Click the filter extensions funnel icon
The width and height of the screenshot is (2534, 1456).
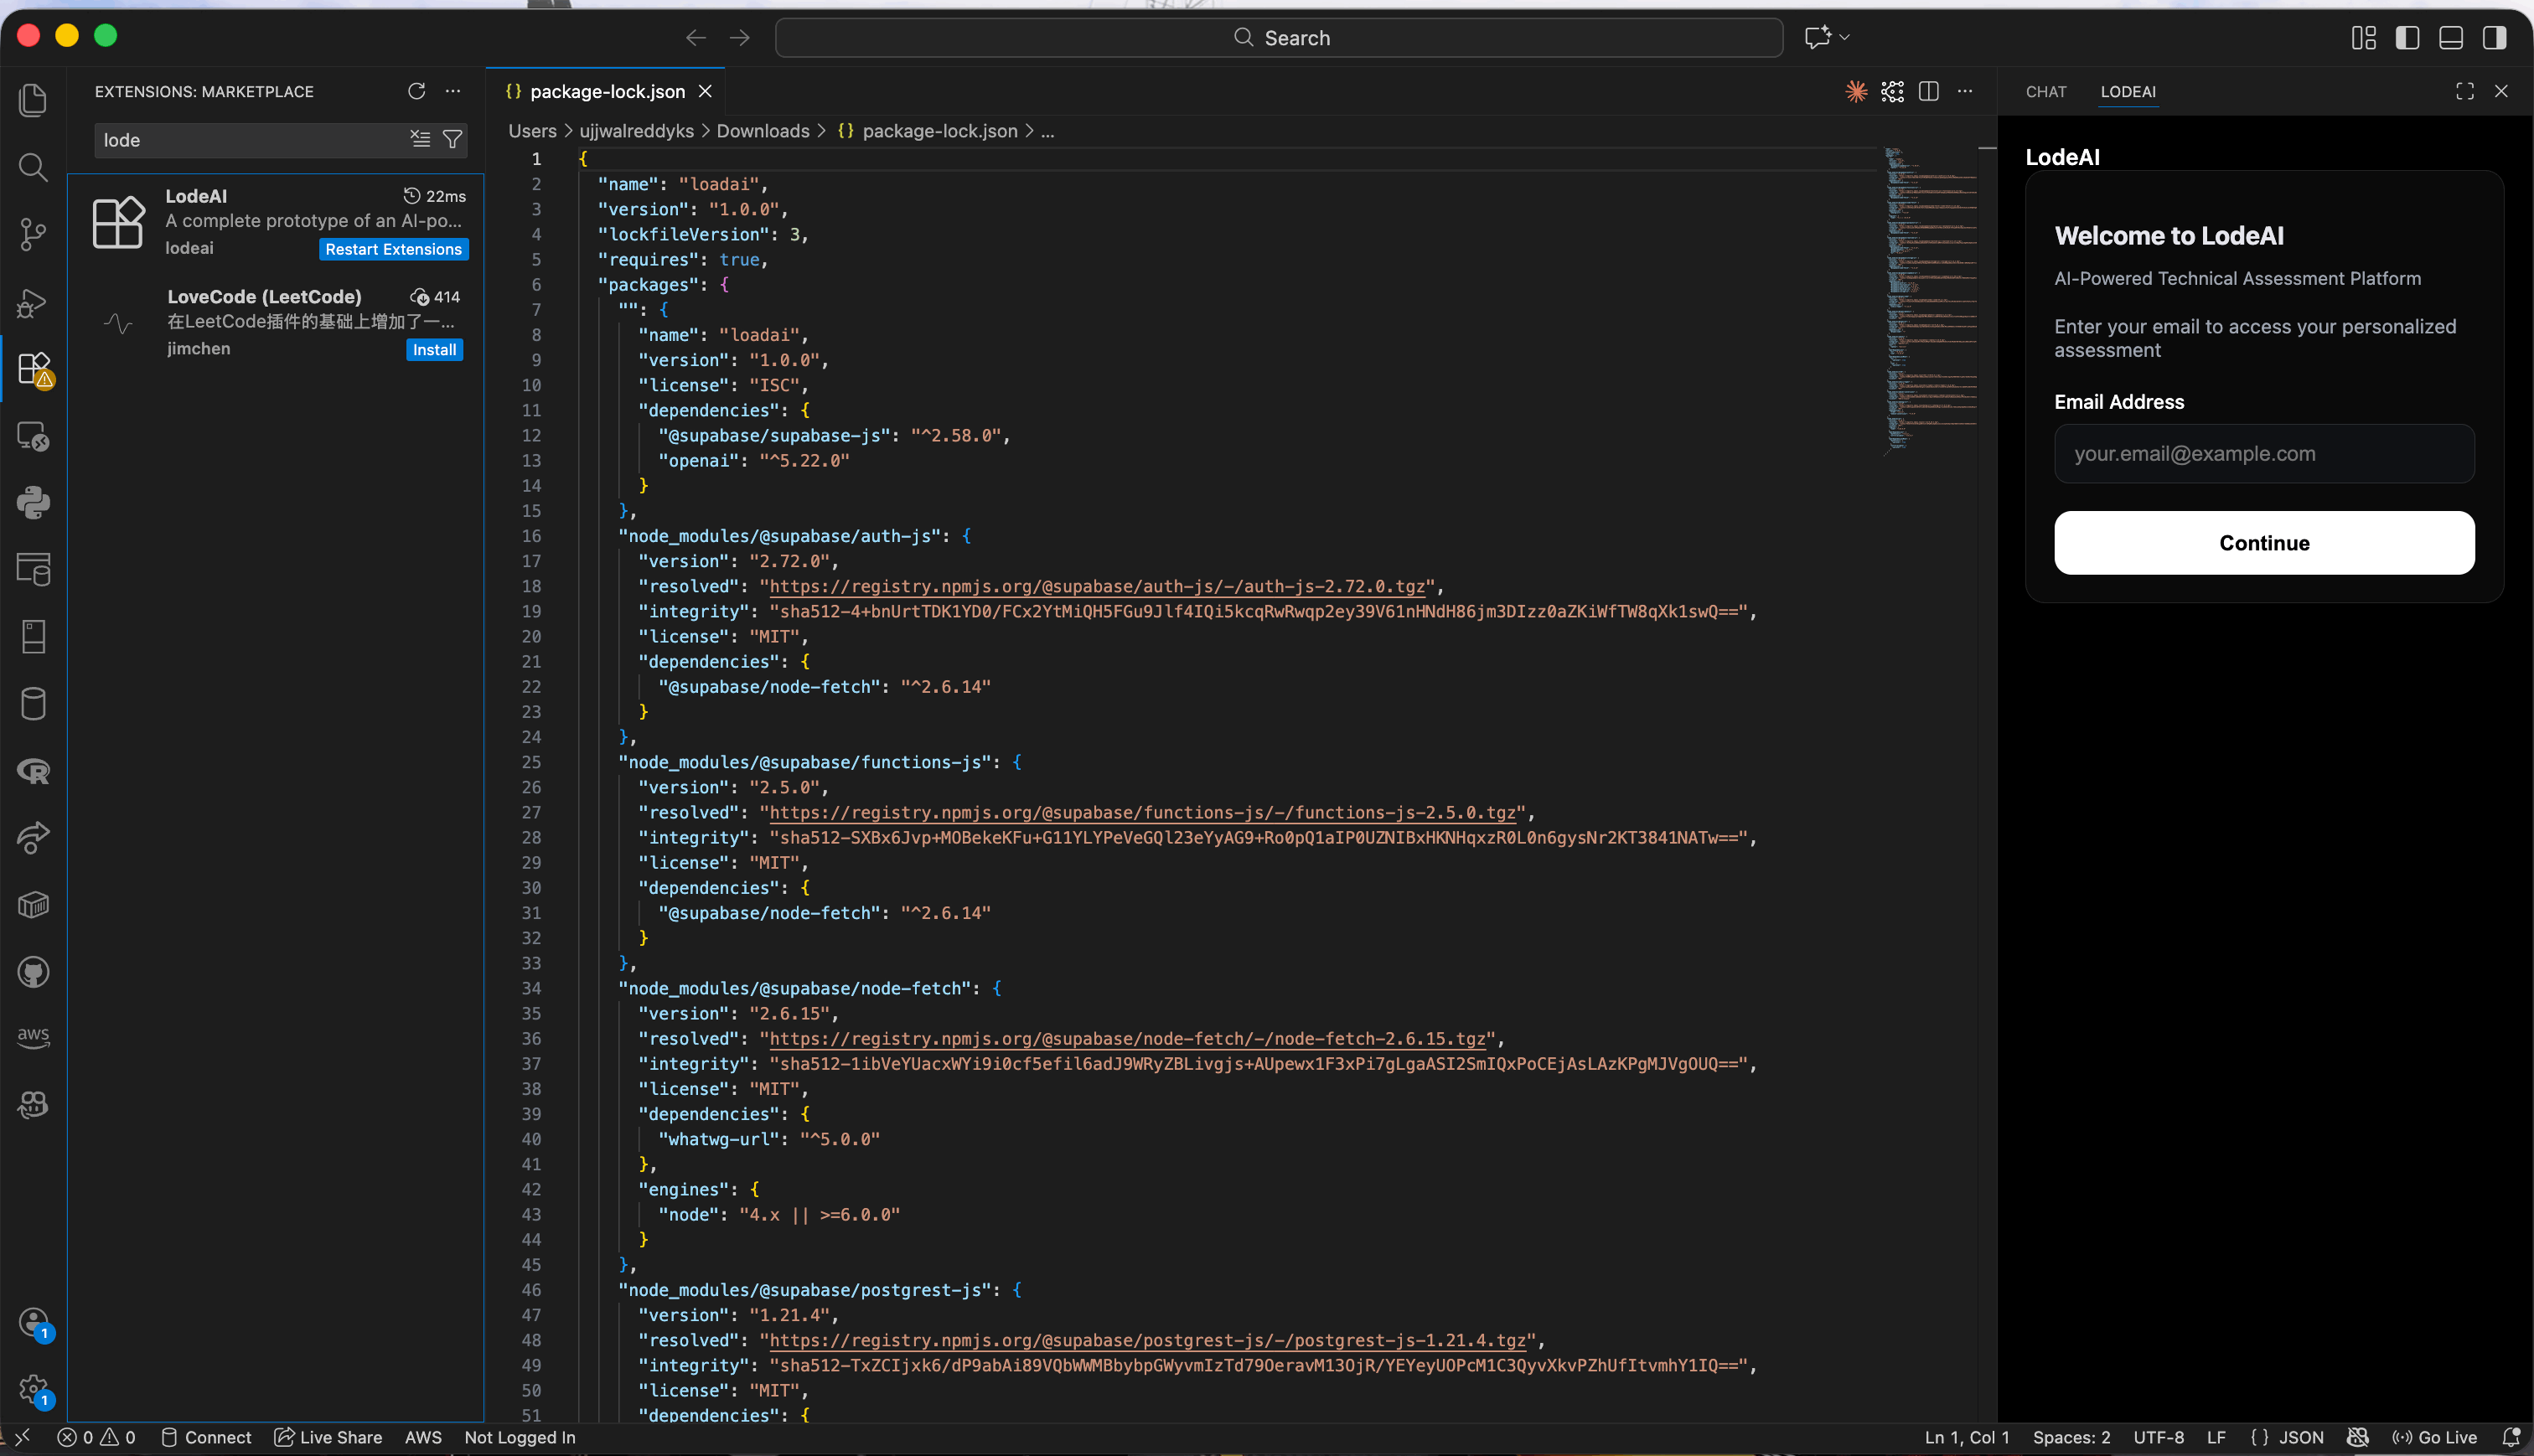(x=453, y=140)
